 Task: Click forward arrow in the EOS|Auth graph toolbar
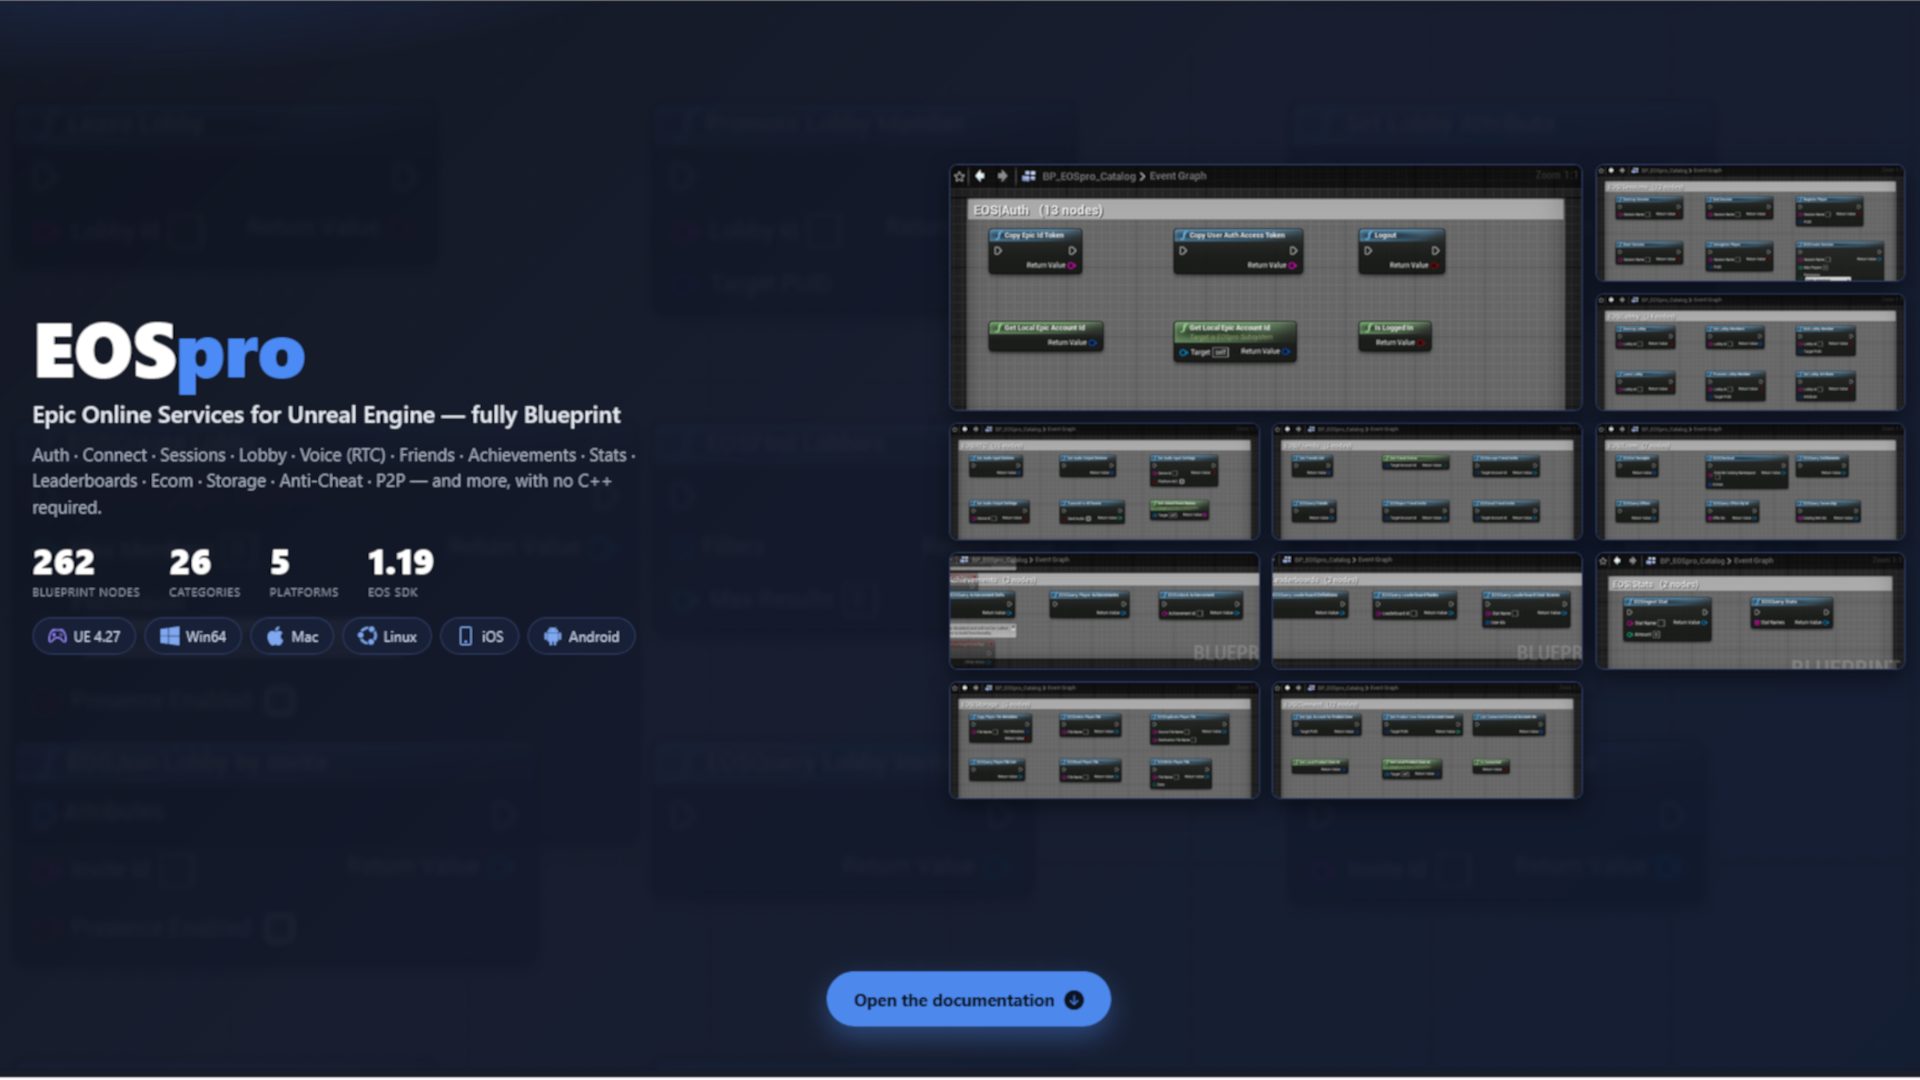1002,176
